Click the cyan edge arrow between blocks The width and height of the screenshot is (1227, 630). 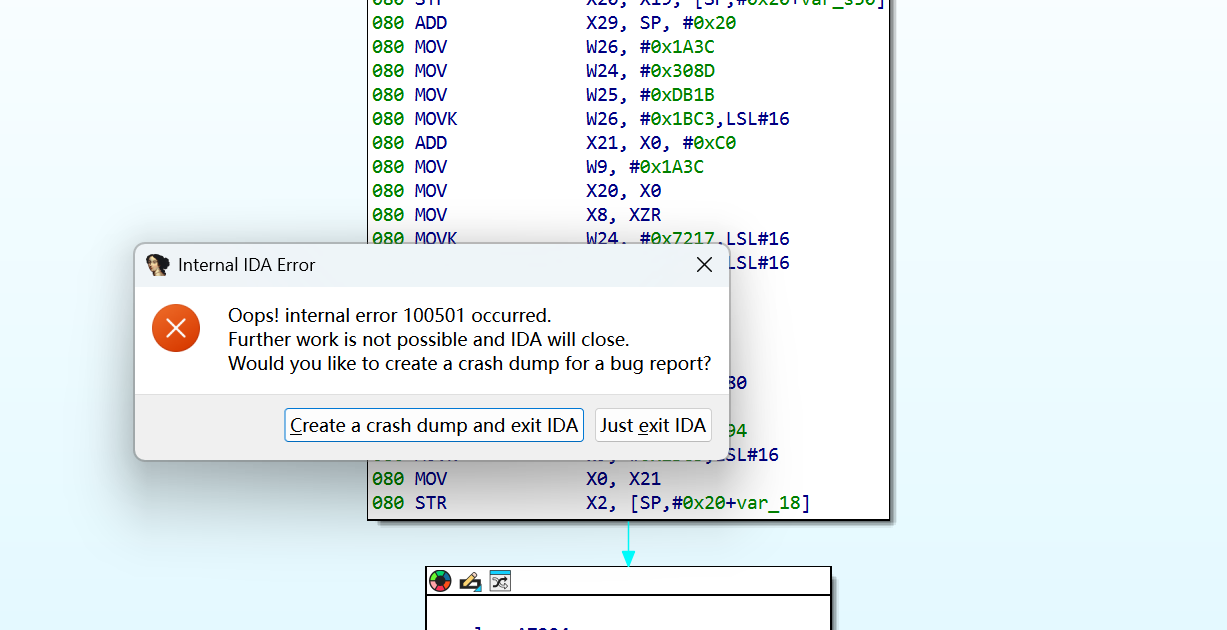tap(628, 545)
